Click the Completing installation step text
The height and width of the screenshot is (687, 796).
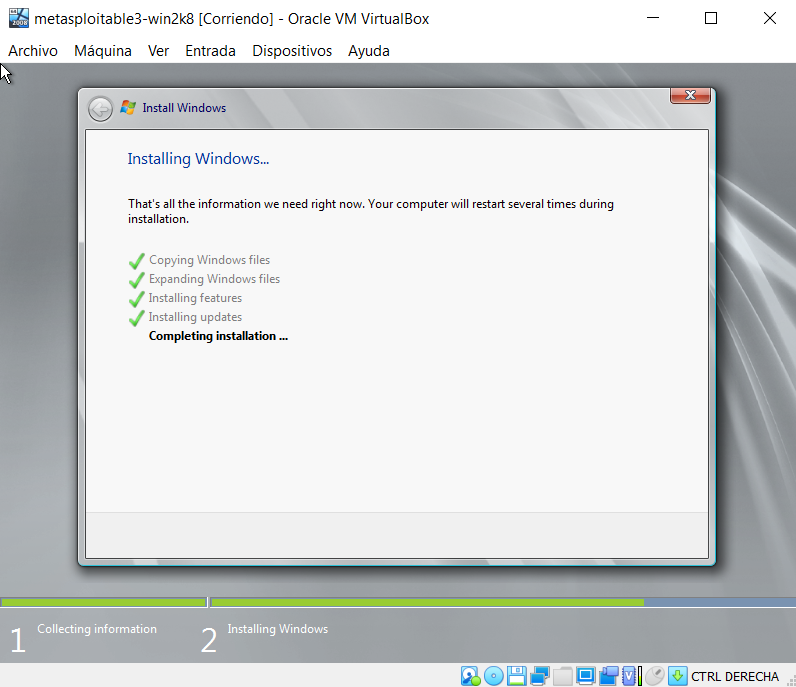(218, 336)
